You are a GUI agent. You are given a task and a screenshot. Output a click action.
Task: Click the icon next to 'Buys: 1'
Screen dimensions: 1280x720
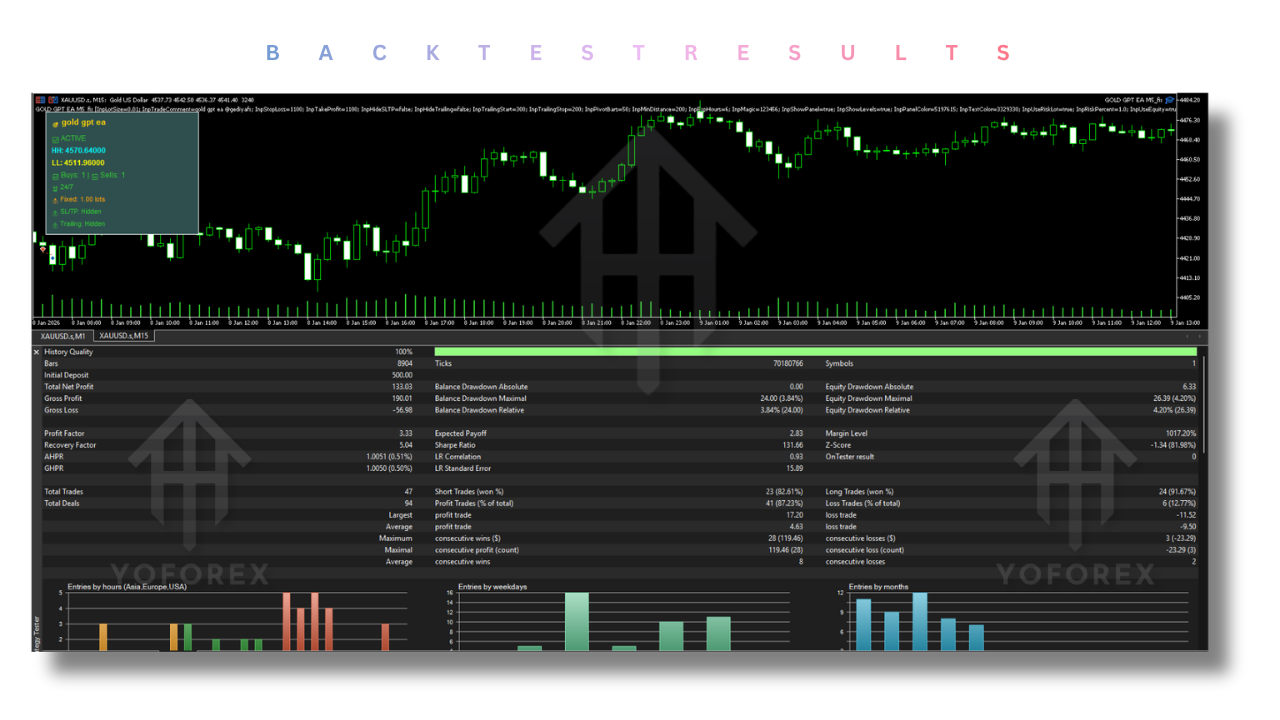coord(55,177)
